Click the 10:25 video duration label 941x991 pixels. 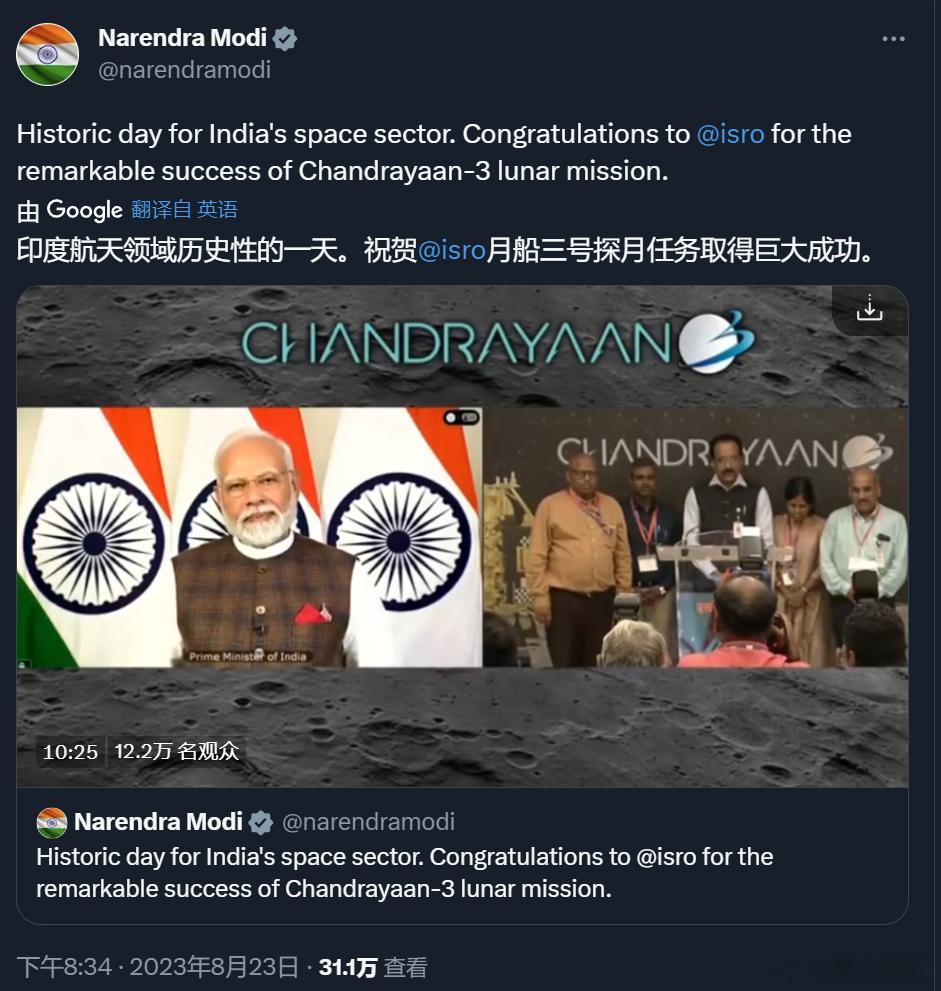[70, 751]
